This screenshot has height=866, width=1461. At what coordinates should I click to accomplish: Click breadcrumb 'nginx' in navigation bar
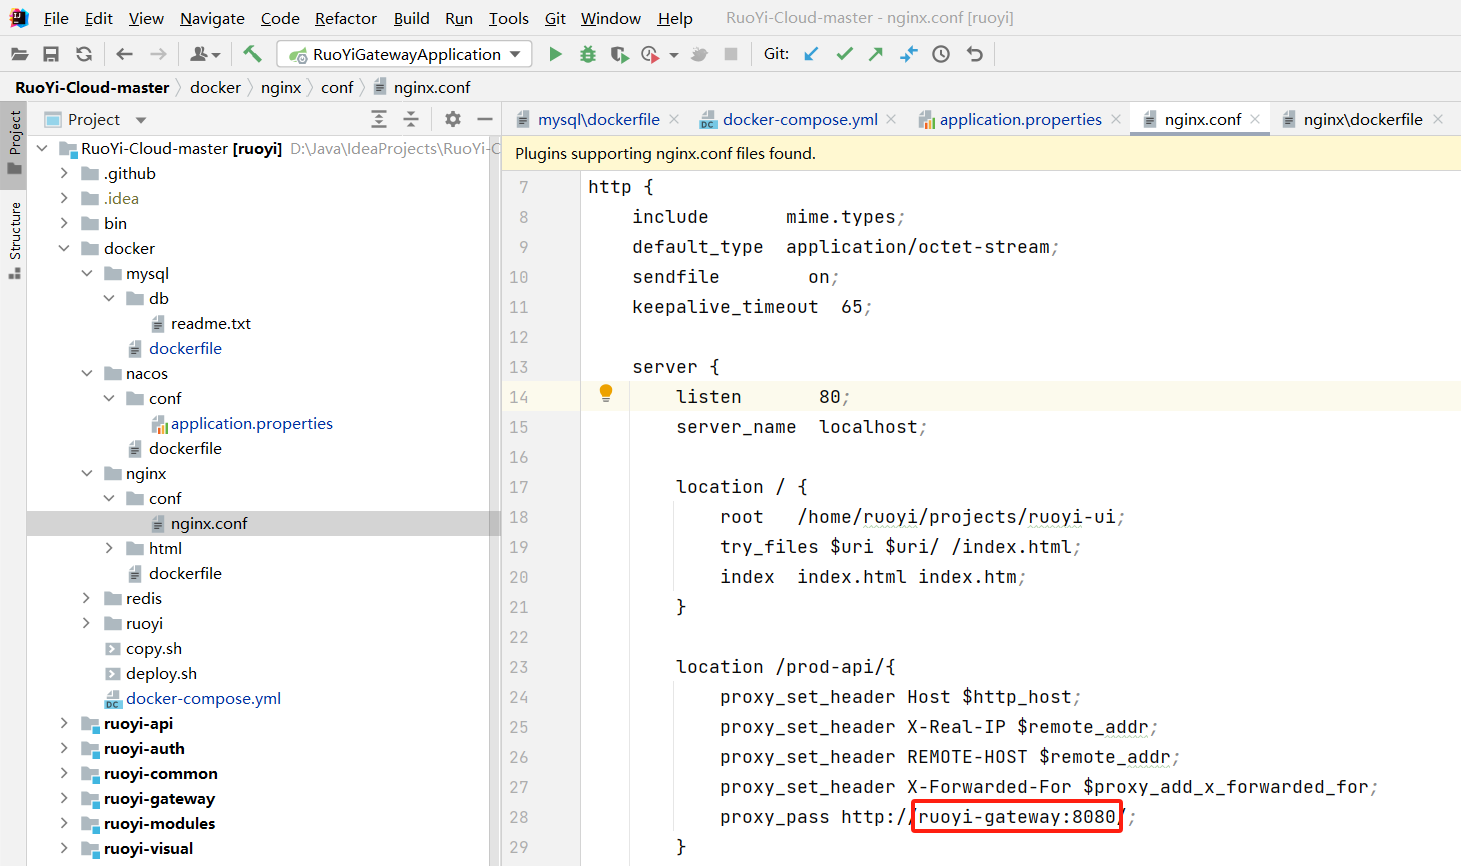click(281, 87)
